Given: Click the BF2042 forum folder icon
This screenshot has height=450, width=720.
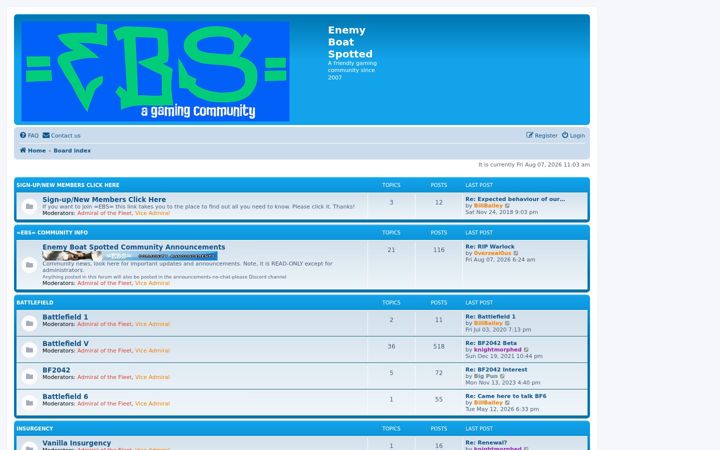Looking at the screenshot, I should [x=29, y=377].
